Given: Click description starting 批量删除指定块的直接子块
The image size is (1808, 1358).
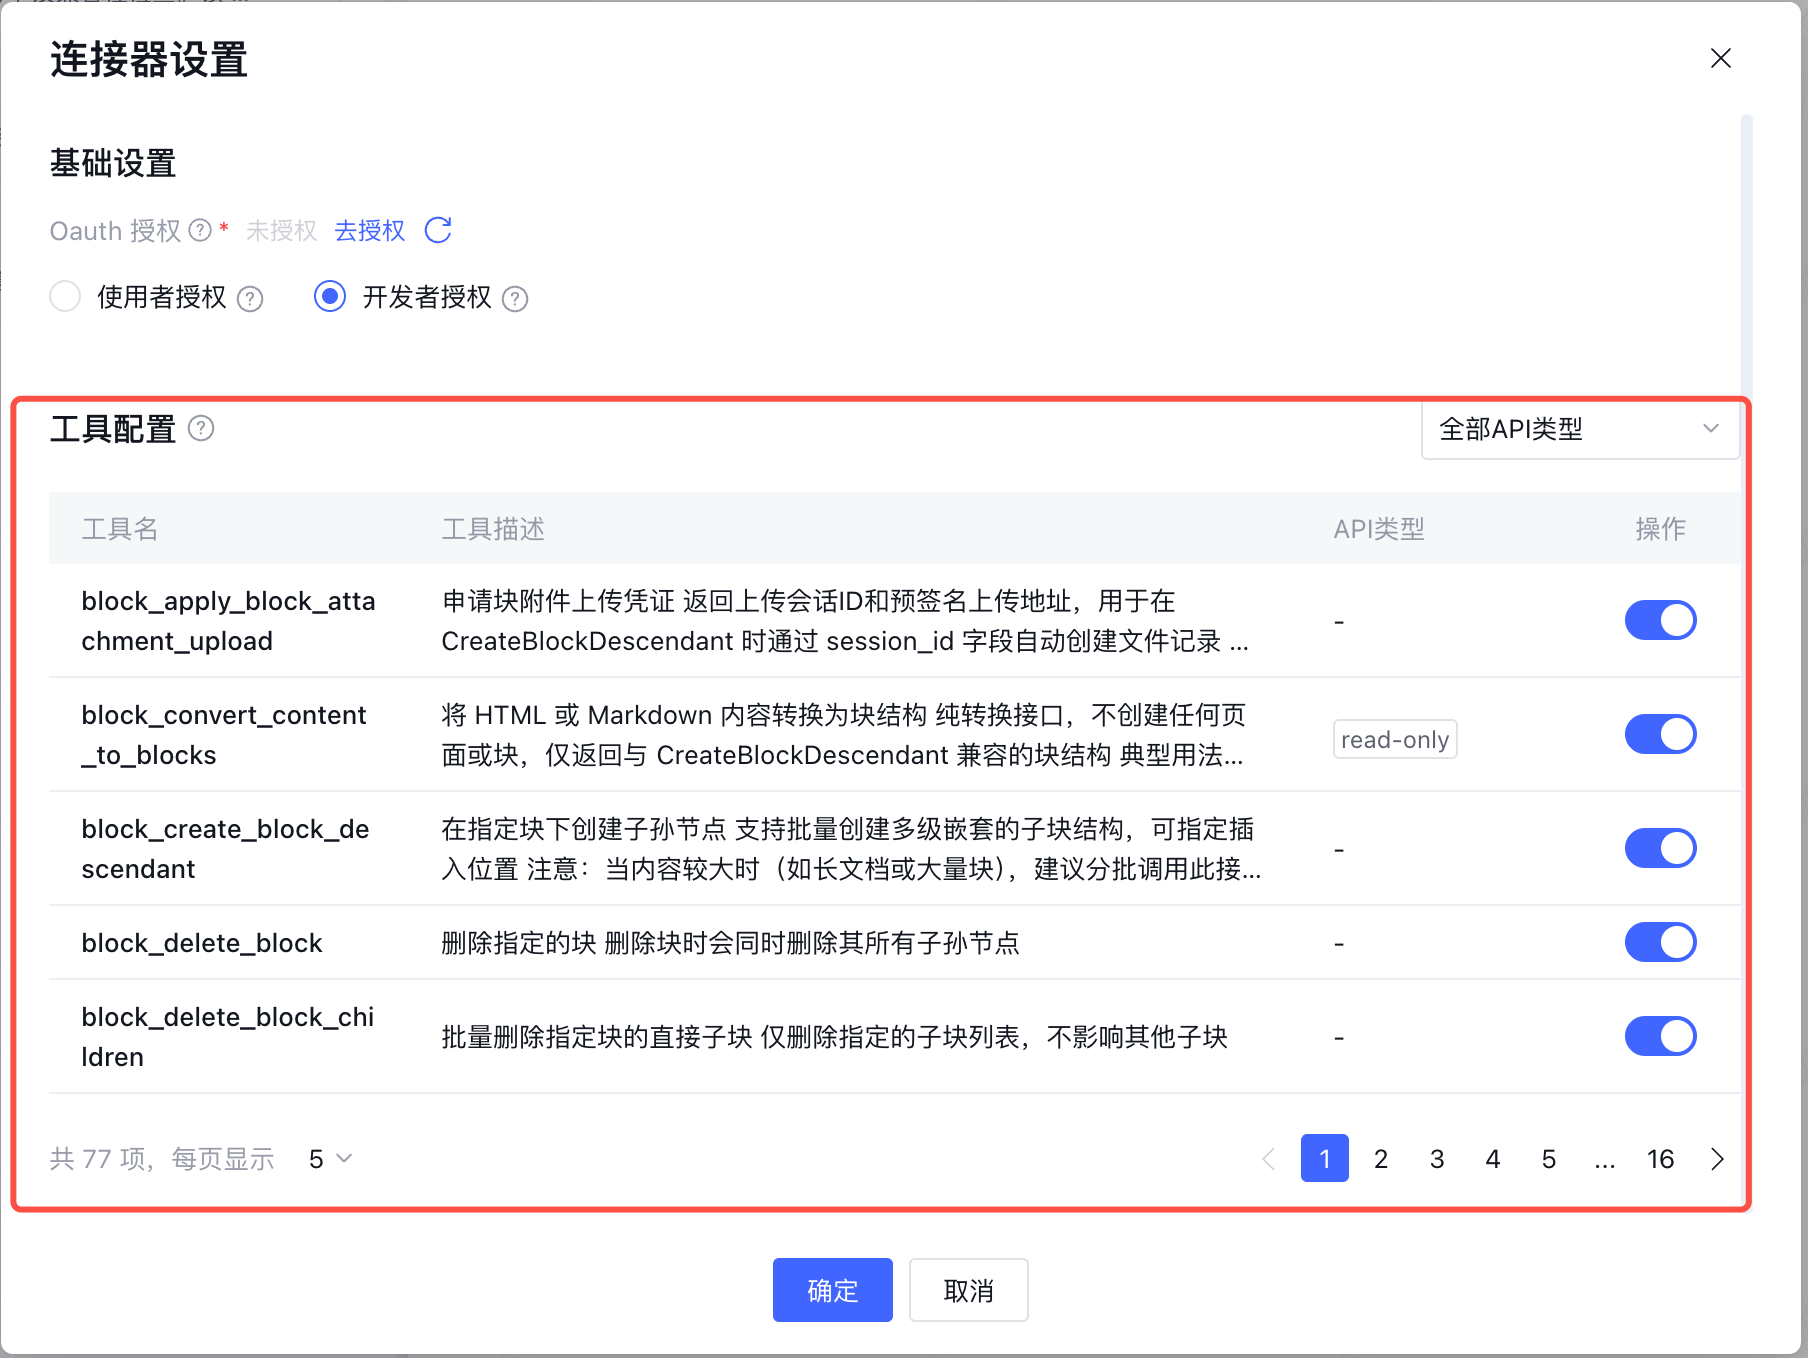Looking at the screenshot, I should (834, 1036).
